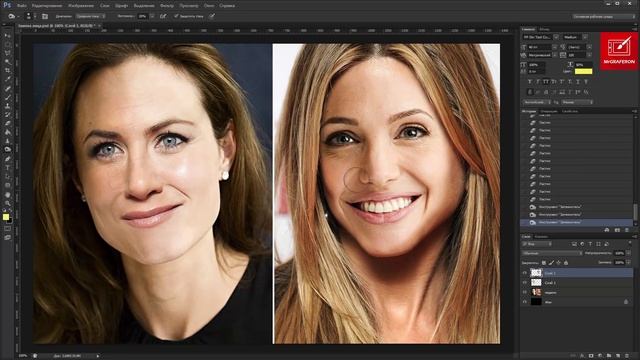Change screen mode from toolbox
Screen dimensions: 640x360
7,237
